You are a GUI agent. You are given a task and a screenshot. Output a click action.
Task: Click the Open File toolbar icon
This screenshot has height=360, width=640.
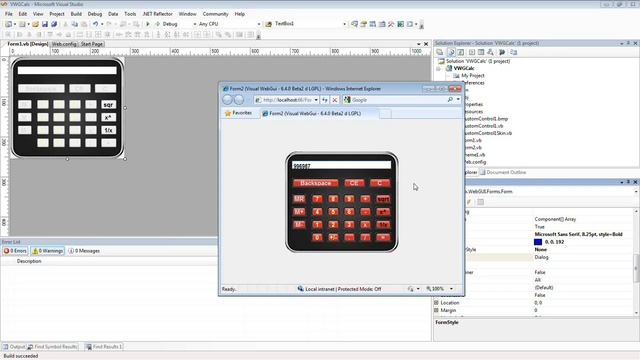point(36,24)
